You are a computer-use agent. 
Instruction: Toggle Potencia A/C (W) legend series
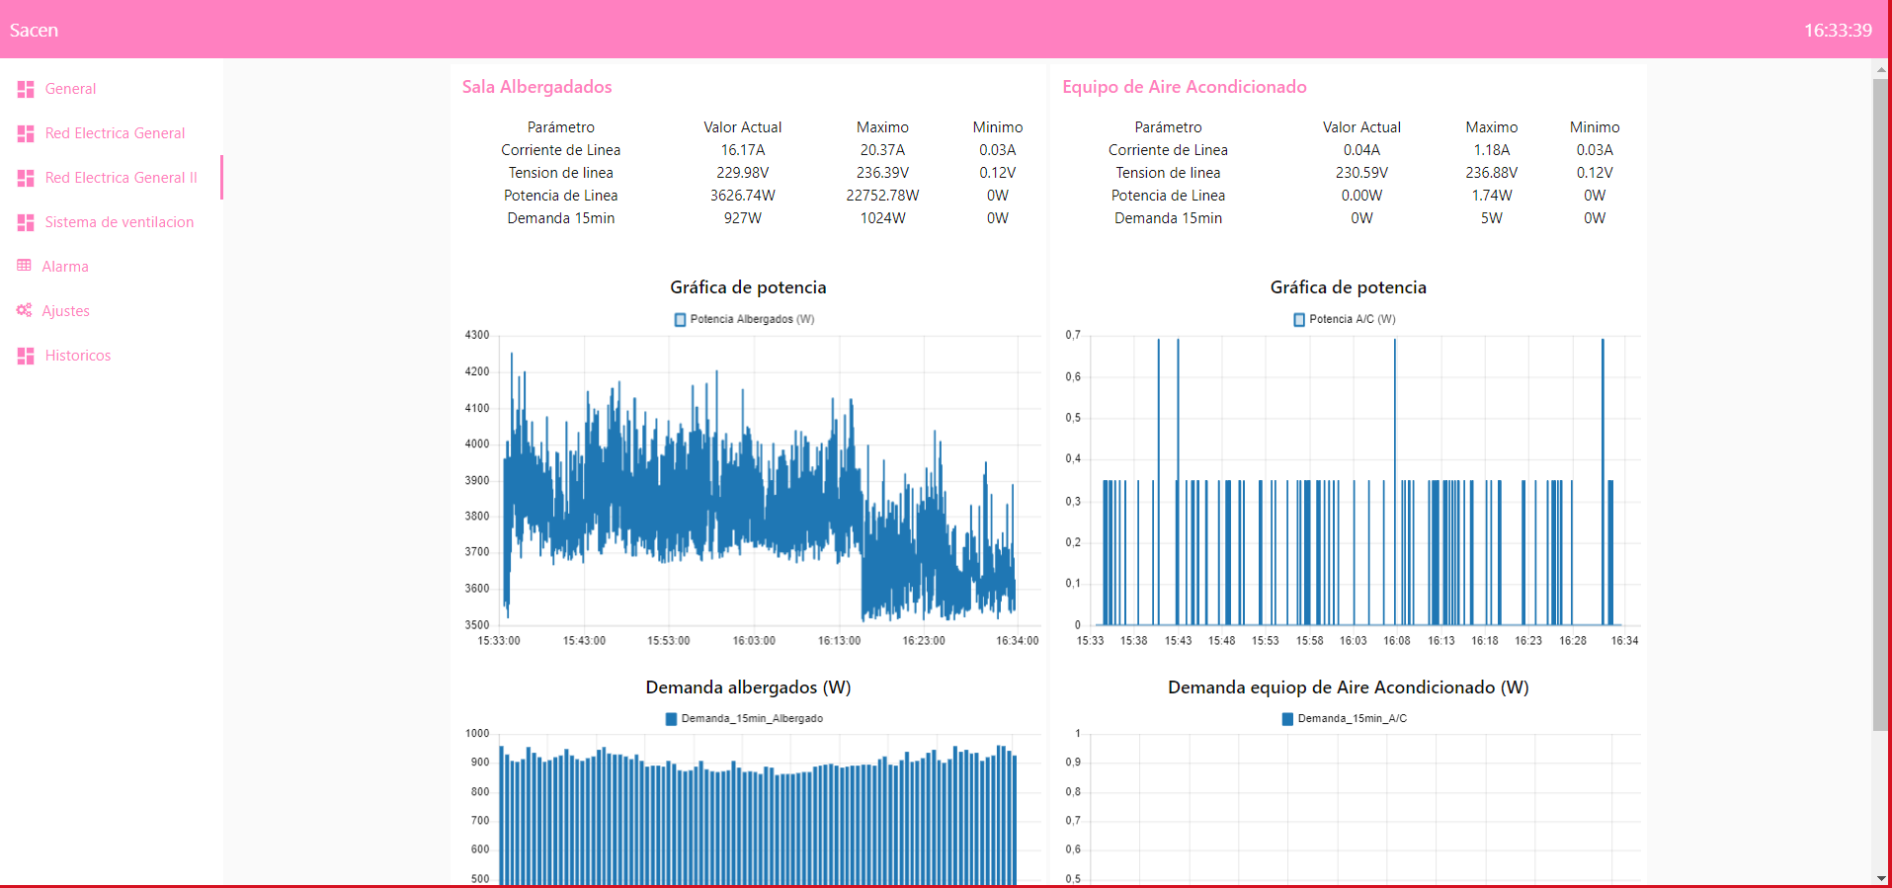1344,320
